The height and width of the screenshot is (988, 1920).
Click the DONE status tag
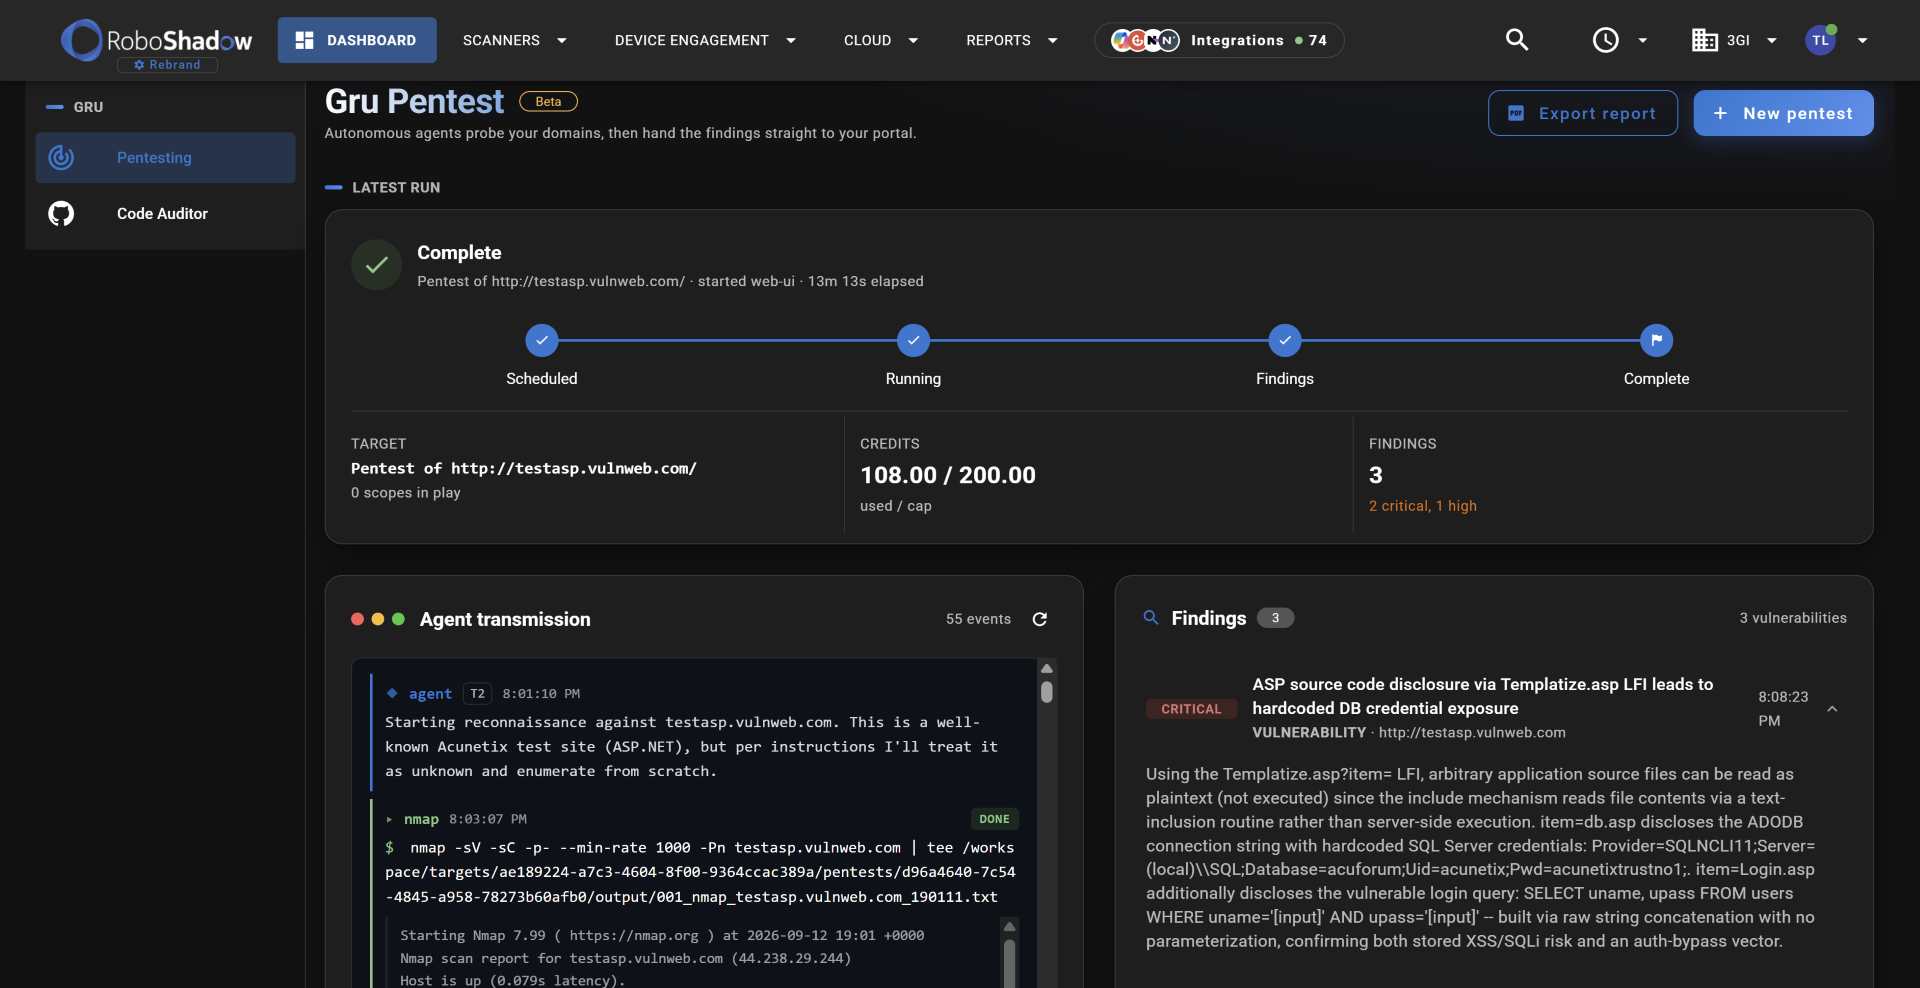point(994,819)
